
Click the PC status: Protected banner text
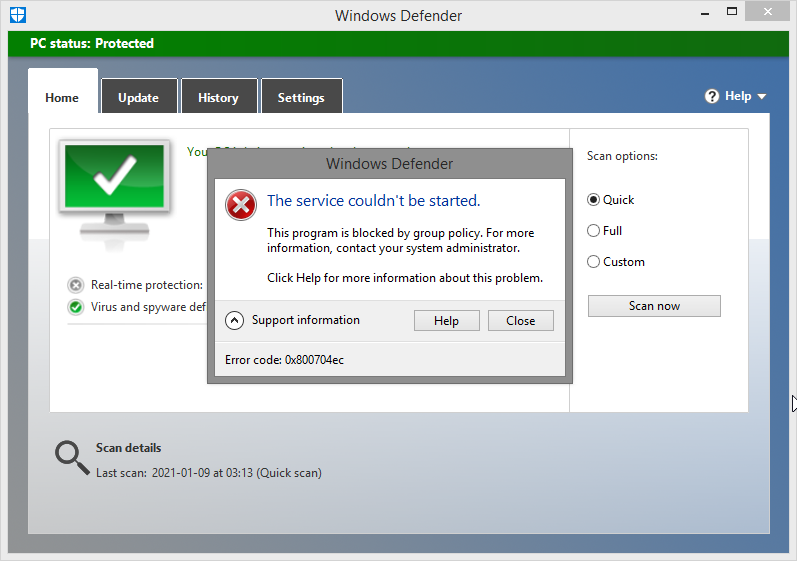91,43
